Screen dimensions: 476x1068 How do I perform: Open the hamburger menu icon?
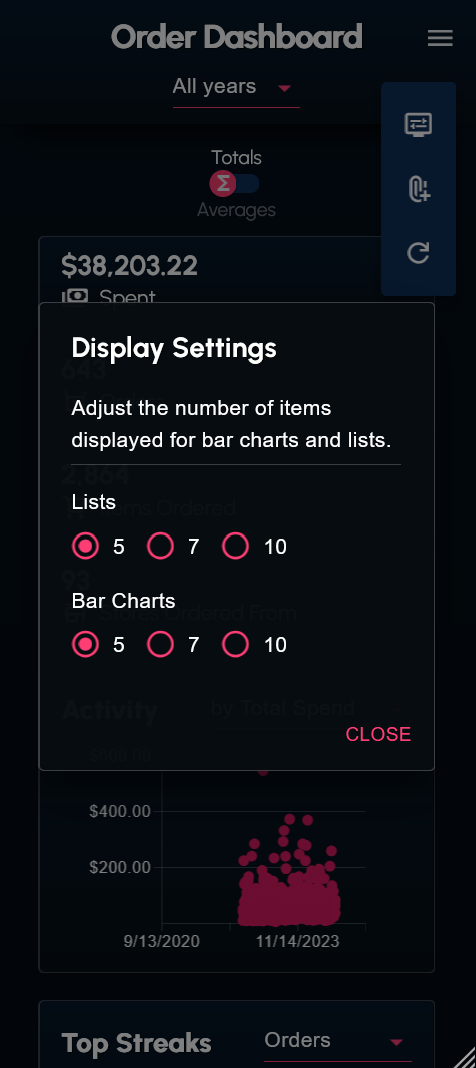coord(440,38)
